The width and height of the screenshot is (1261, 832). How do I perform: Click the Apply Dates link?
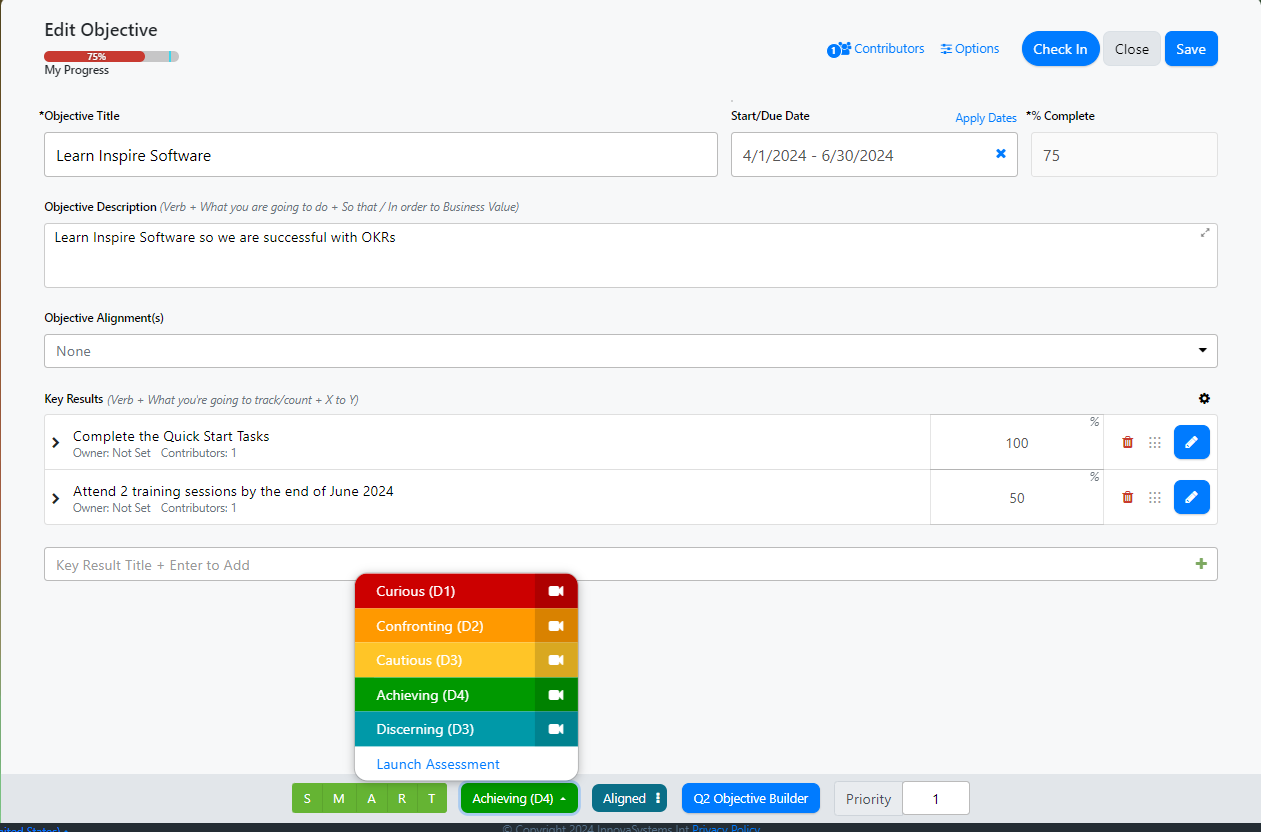pyautogui.click(x=986, y=118)
